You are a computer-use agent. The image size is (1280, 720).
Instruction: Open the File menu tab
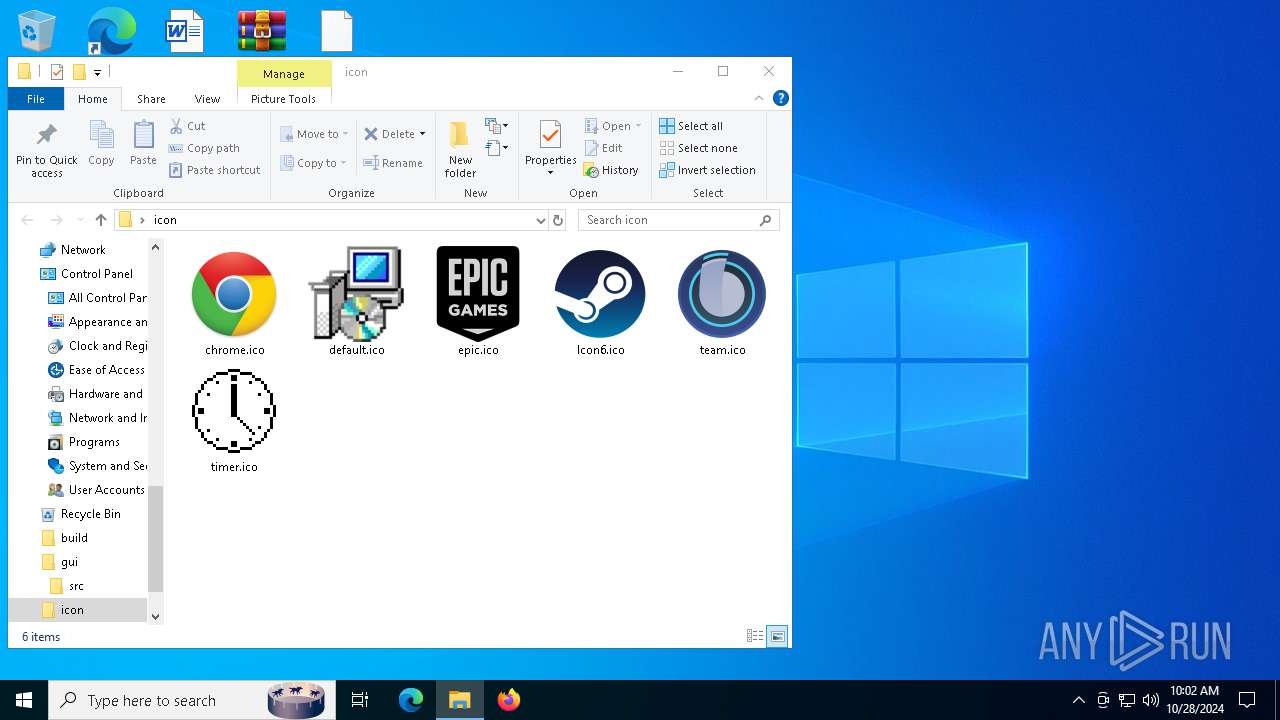tap(36, 99)
